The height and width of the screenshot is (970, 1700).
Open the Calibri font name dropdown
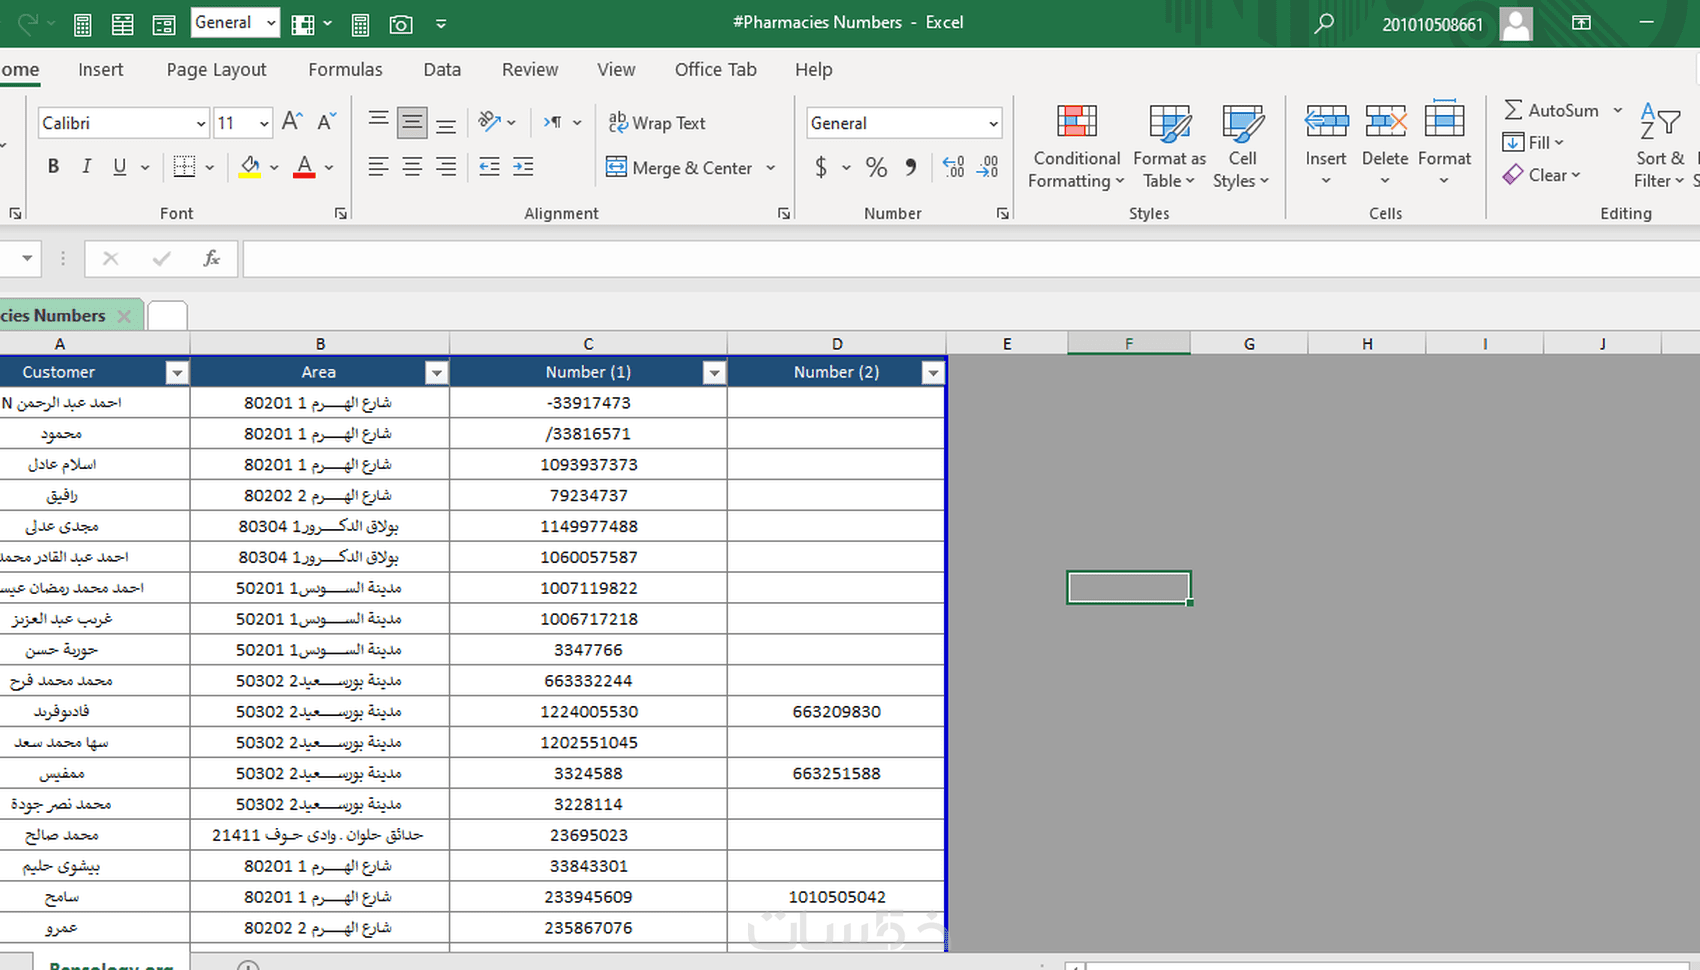coord(200,123)
